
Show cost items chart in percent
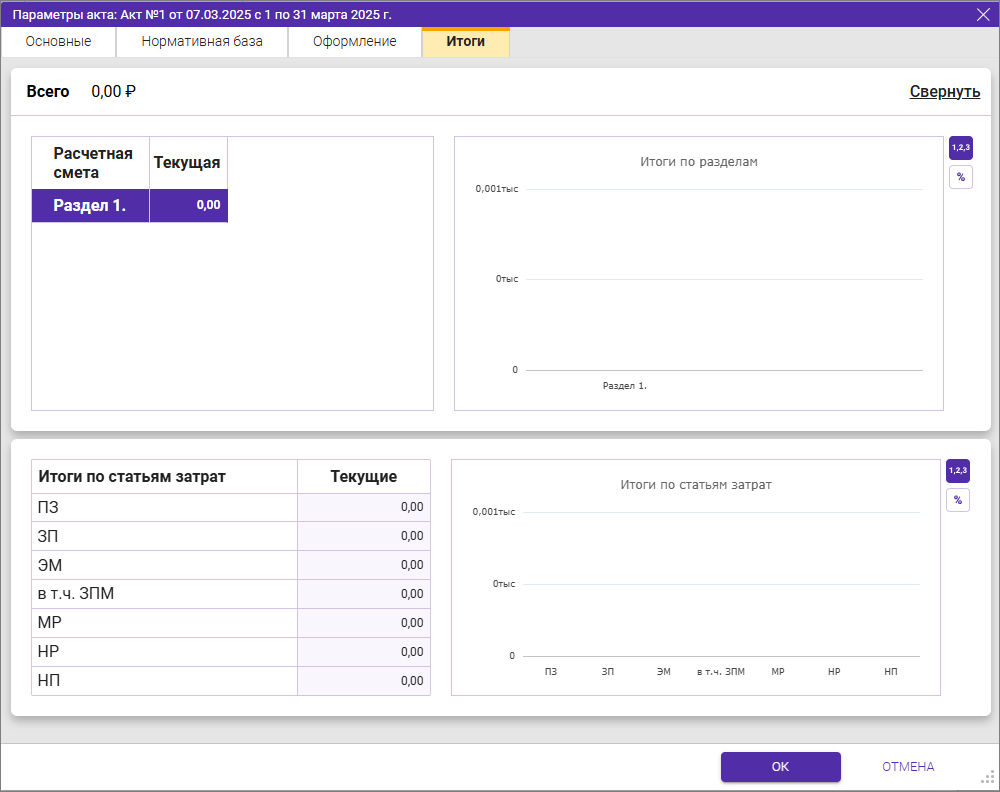click(957, 500)
